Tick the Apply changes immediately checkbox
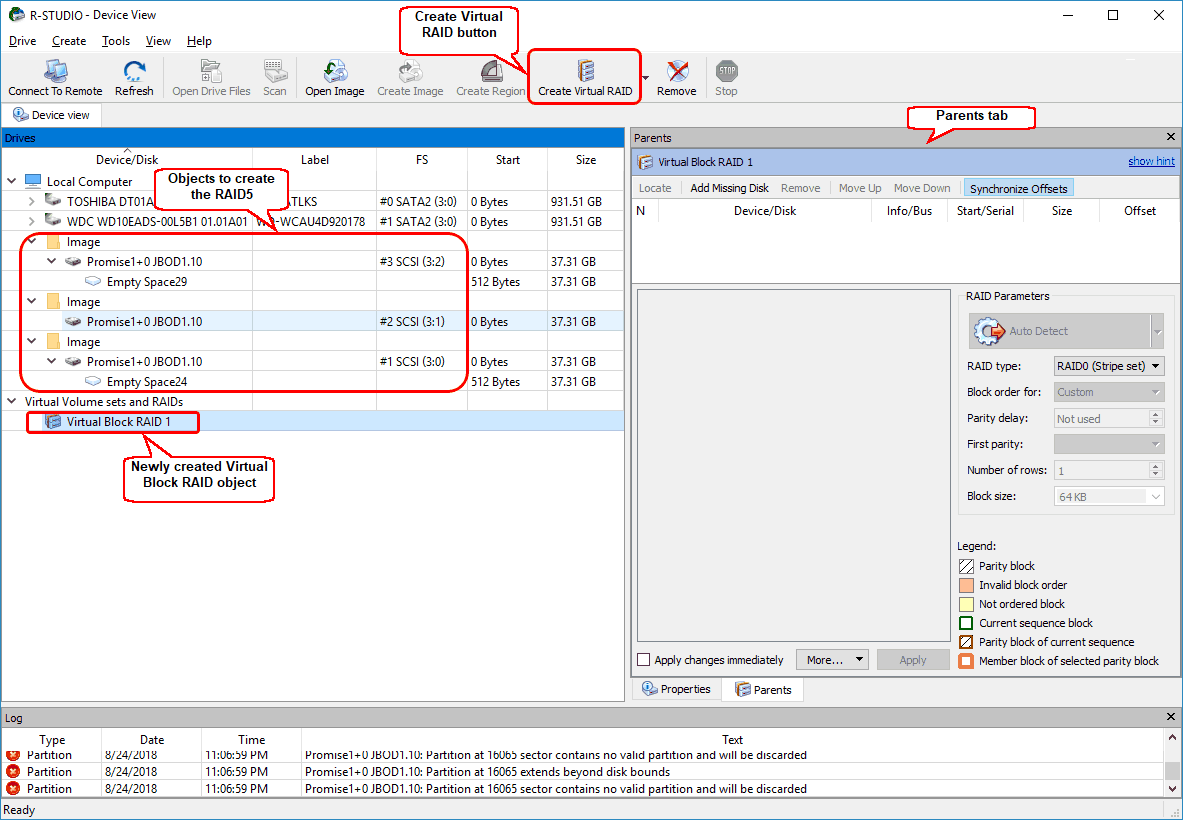This screenshot has width=1183, height=820. tap(644, 660)
